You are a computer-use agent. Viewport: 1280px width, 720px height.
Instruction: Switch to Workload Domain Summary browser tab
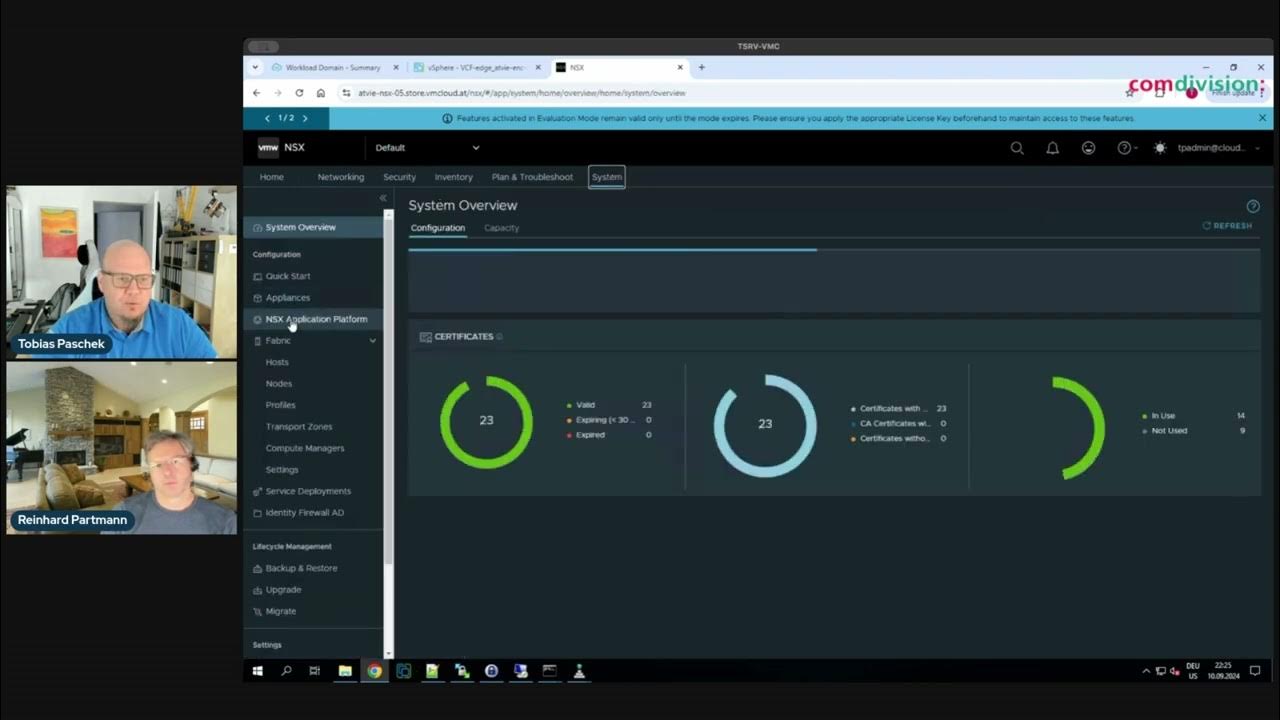point(333,67)
